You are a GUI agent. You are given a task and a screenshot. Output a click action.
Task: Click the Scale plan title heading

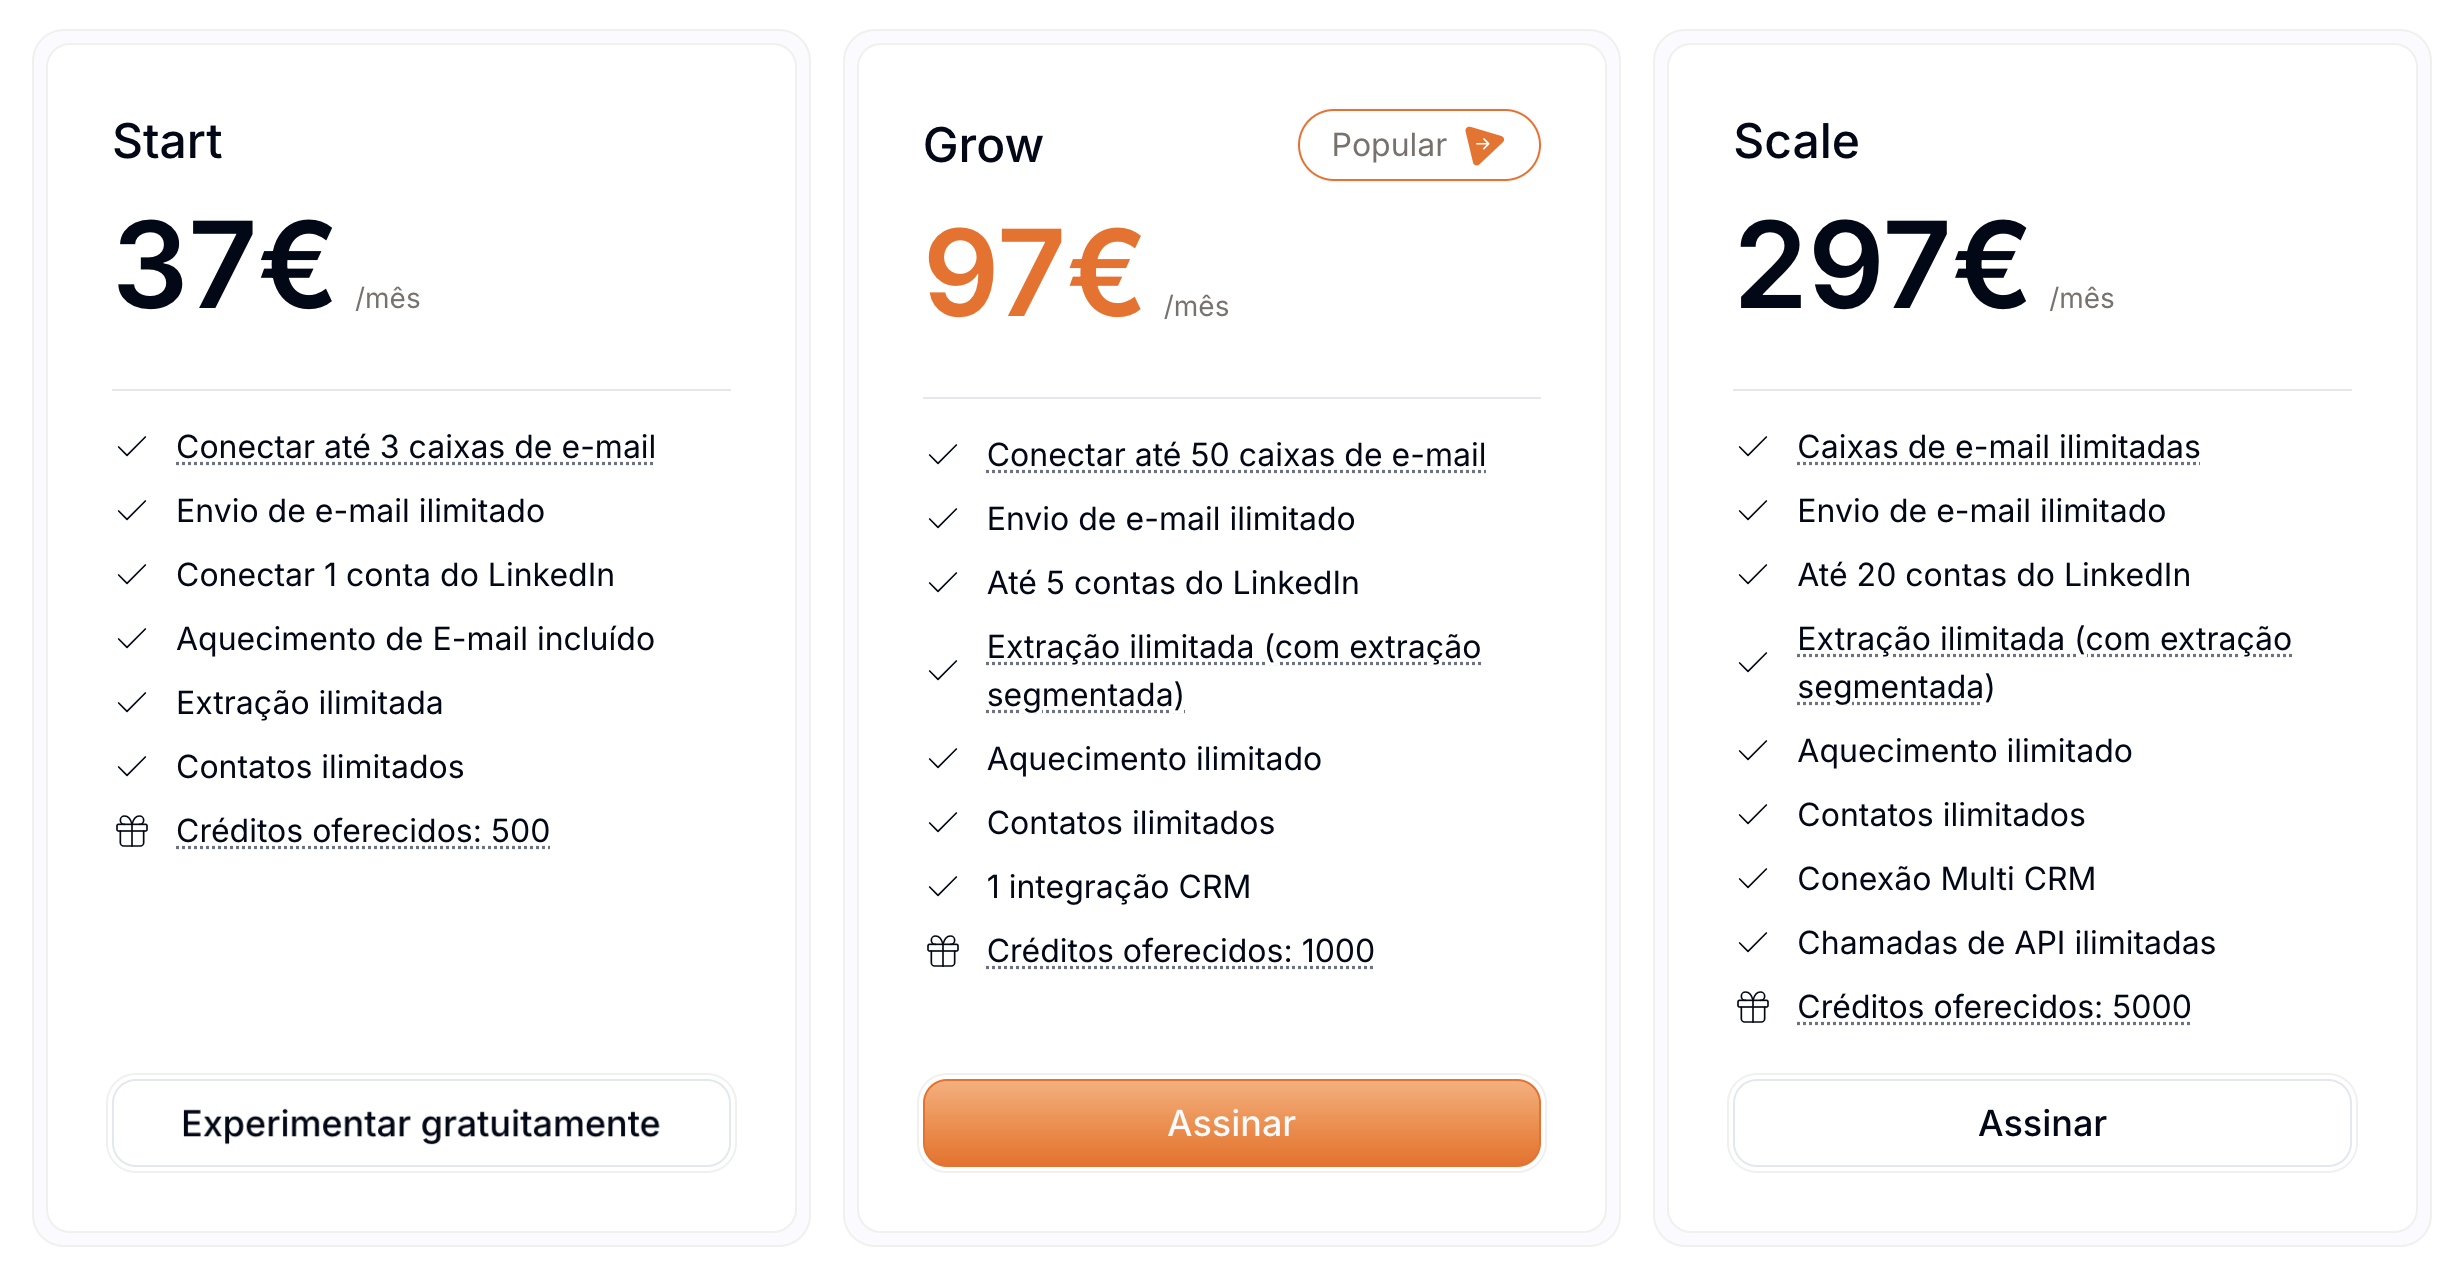click(x=1795, y=141)
